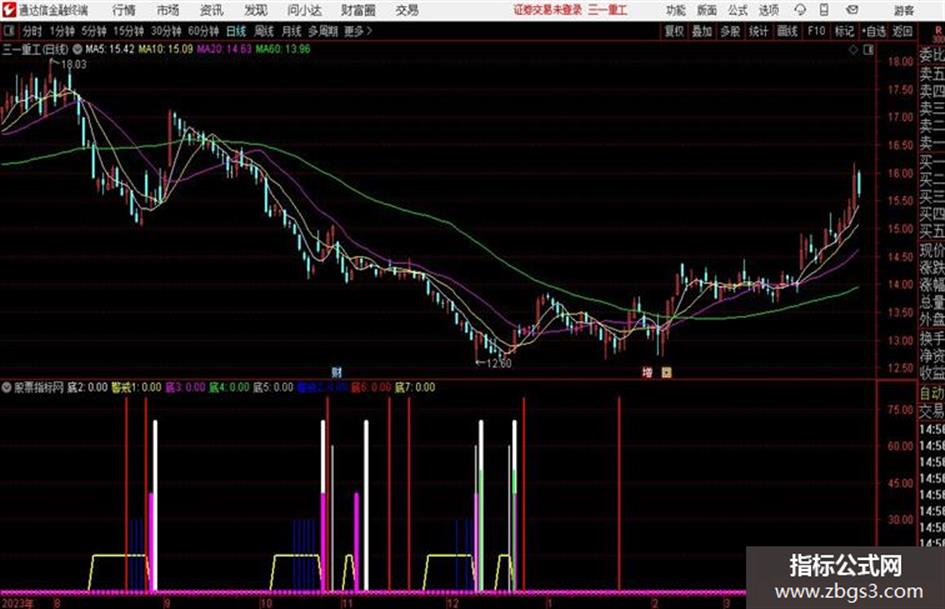Toggle the right info panel icon
Screen dimensions: 945x609
[868, 50]
